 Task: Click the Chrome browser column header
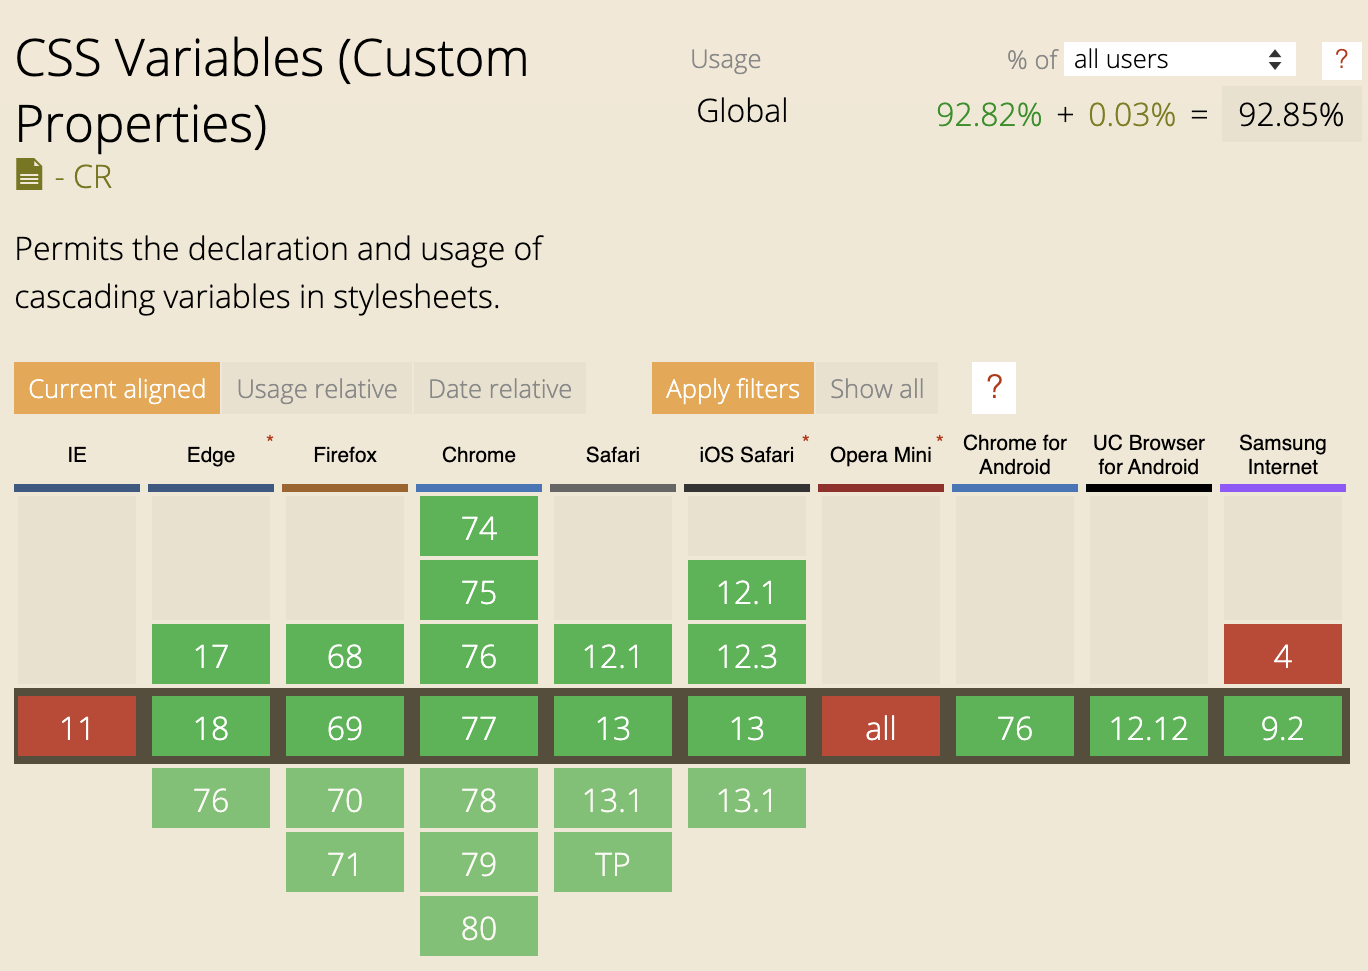pyautogui.click(x=479, y=455)
